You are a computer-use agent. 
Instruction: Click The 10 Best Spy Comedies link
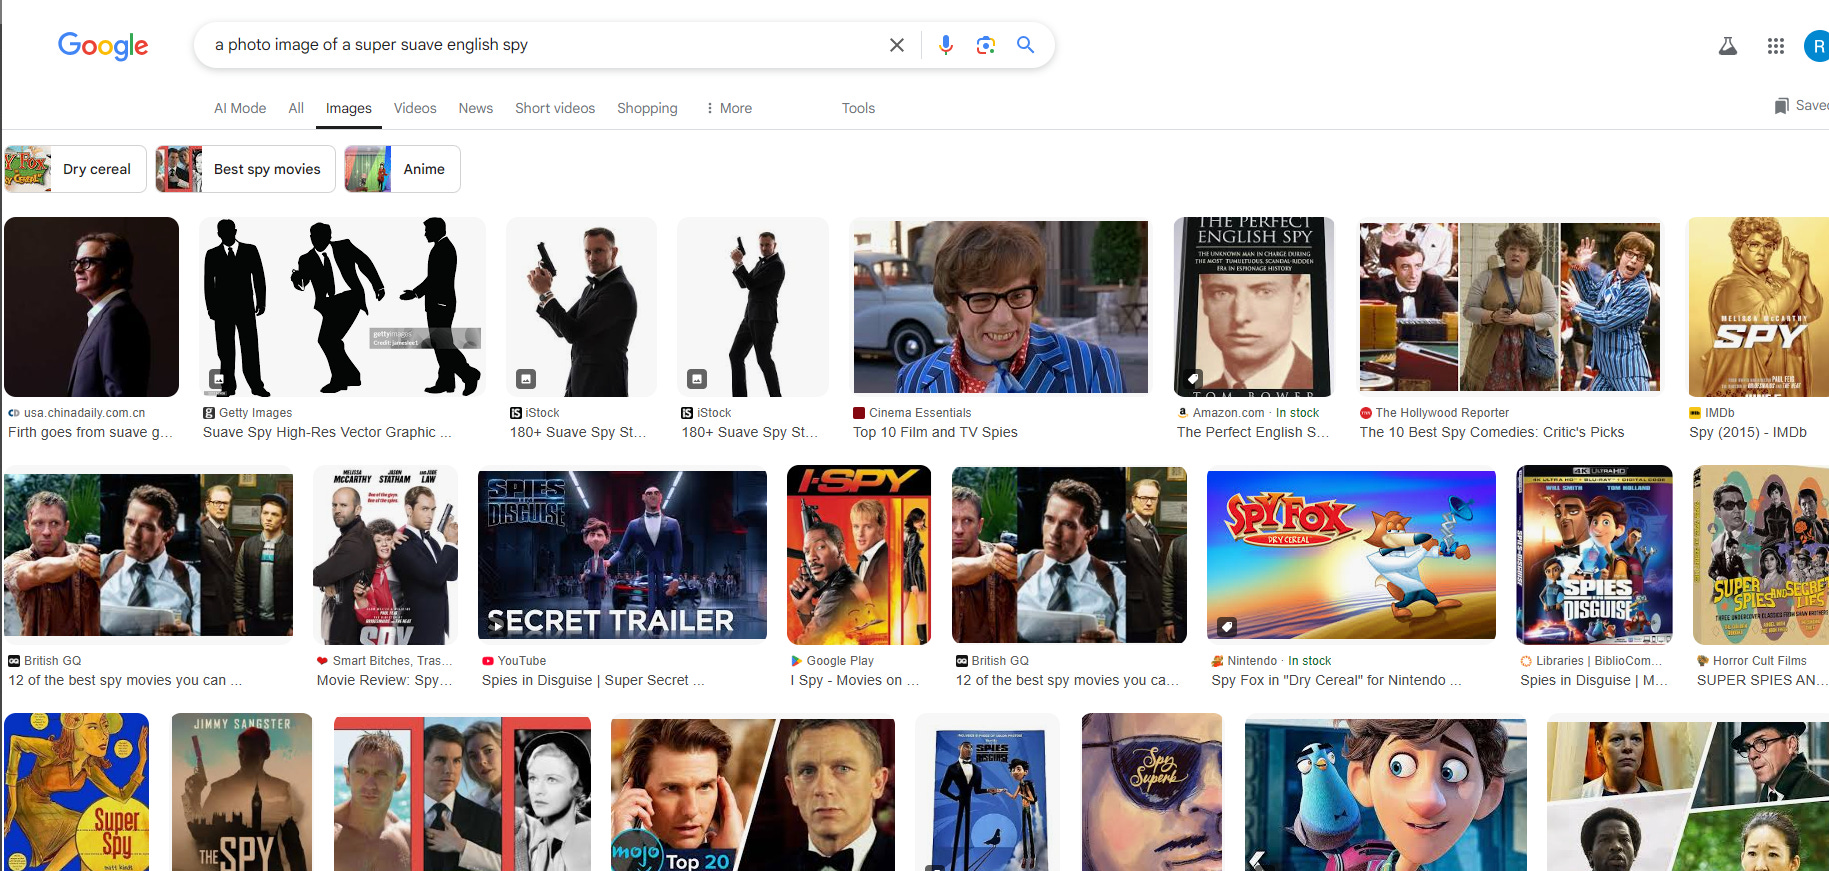click(1491, 432)
